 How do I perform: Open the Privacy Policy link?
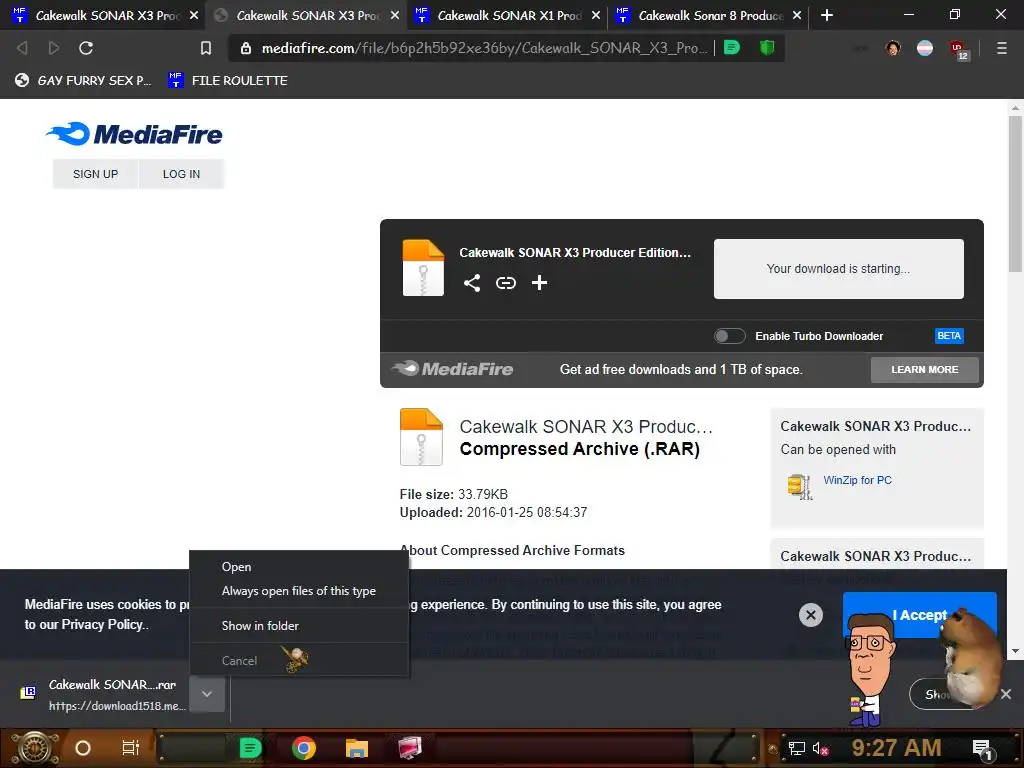(x=103, y=624)
